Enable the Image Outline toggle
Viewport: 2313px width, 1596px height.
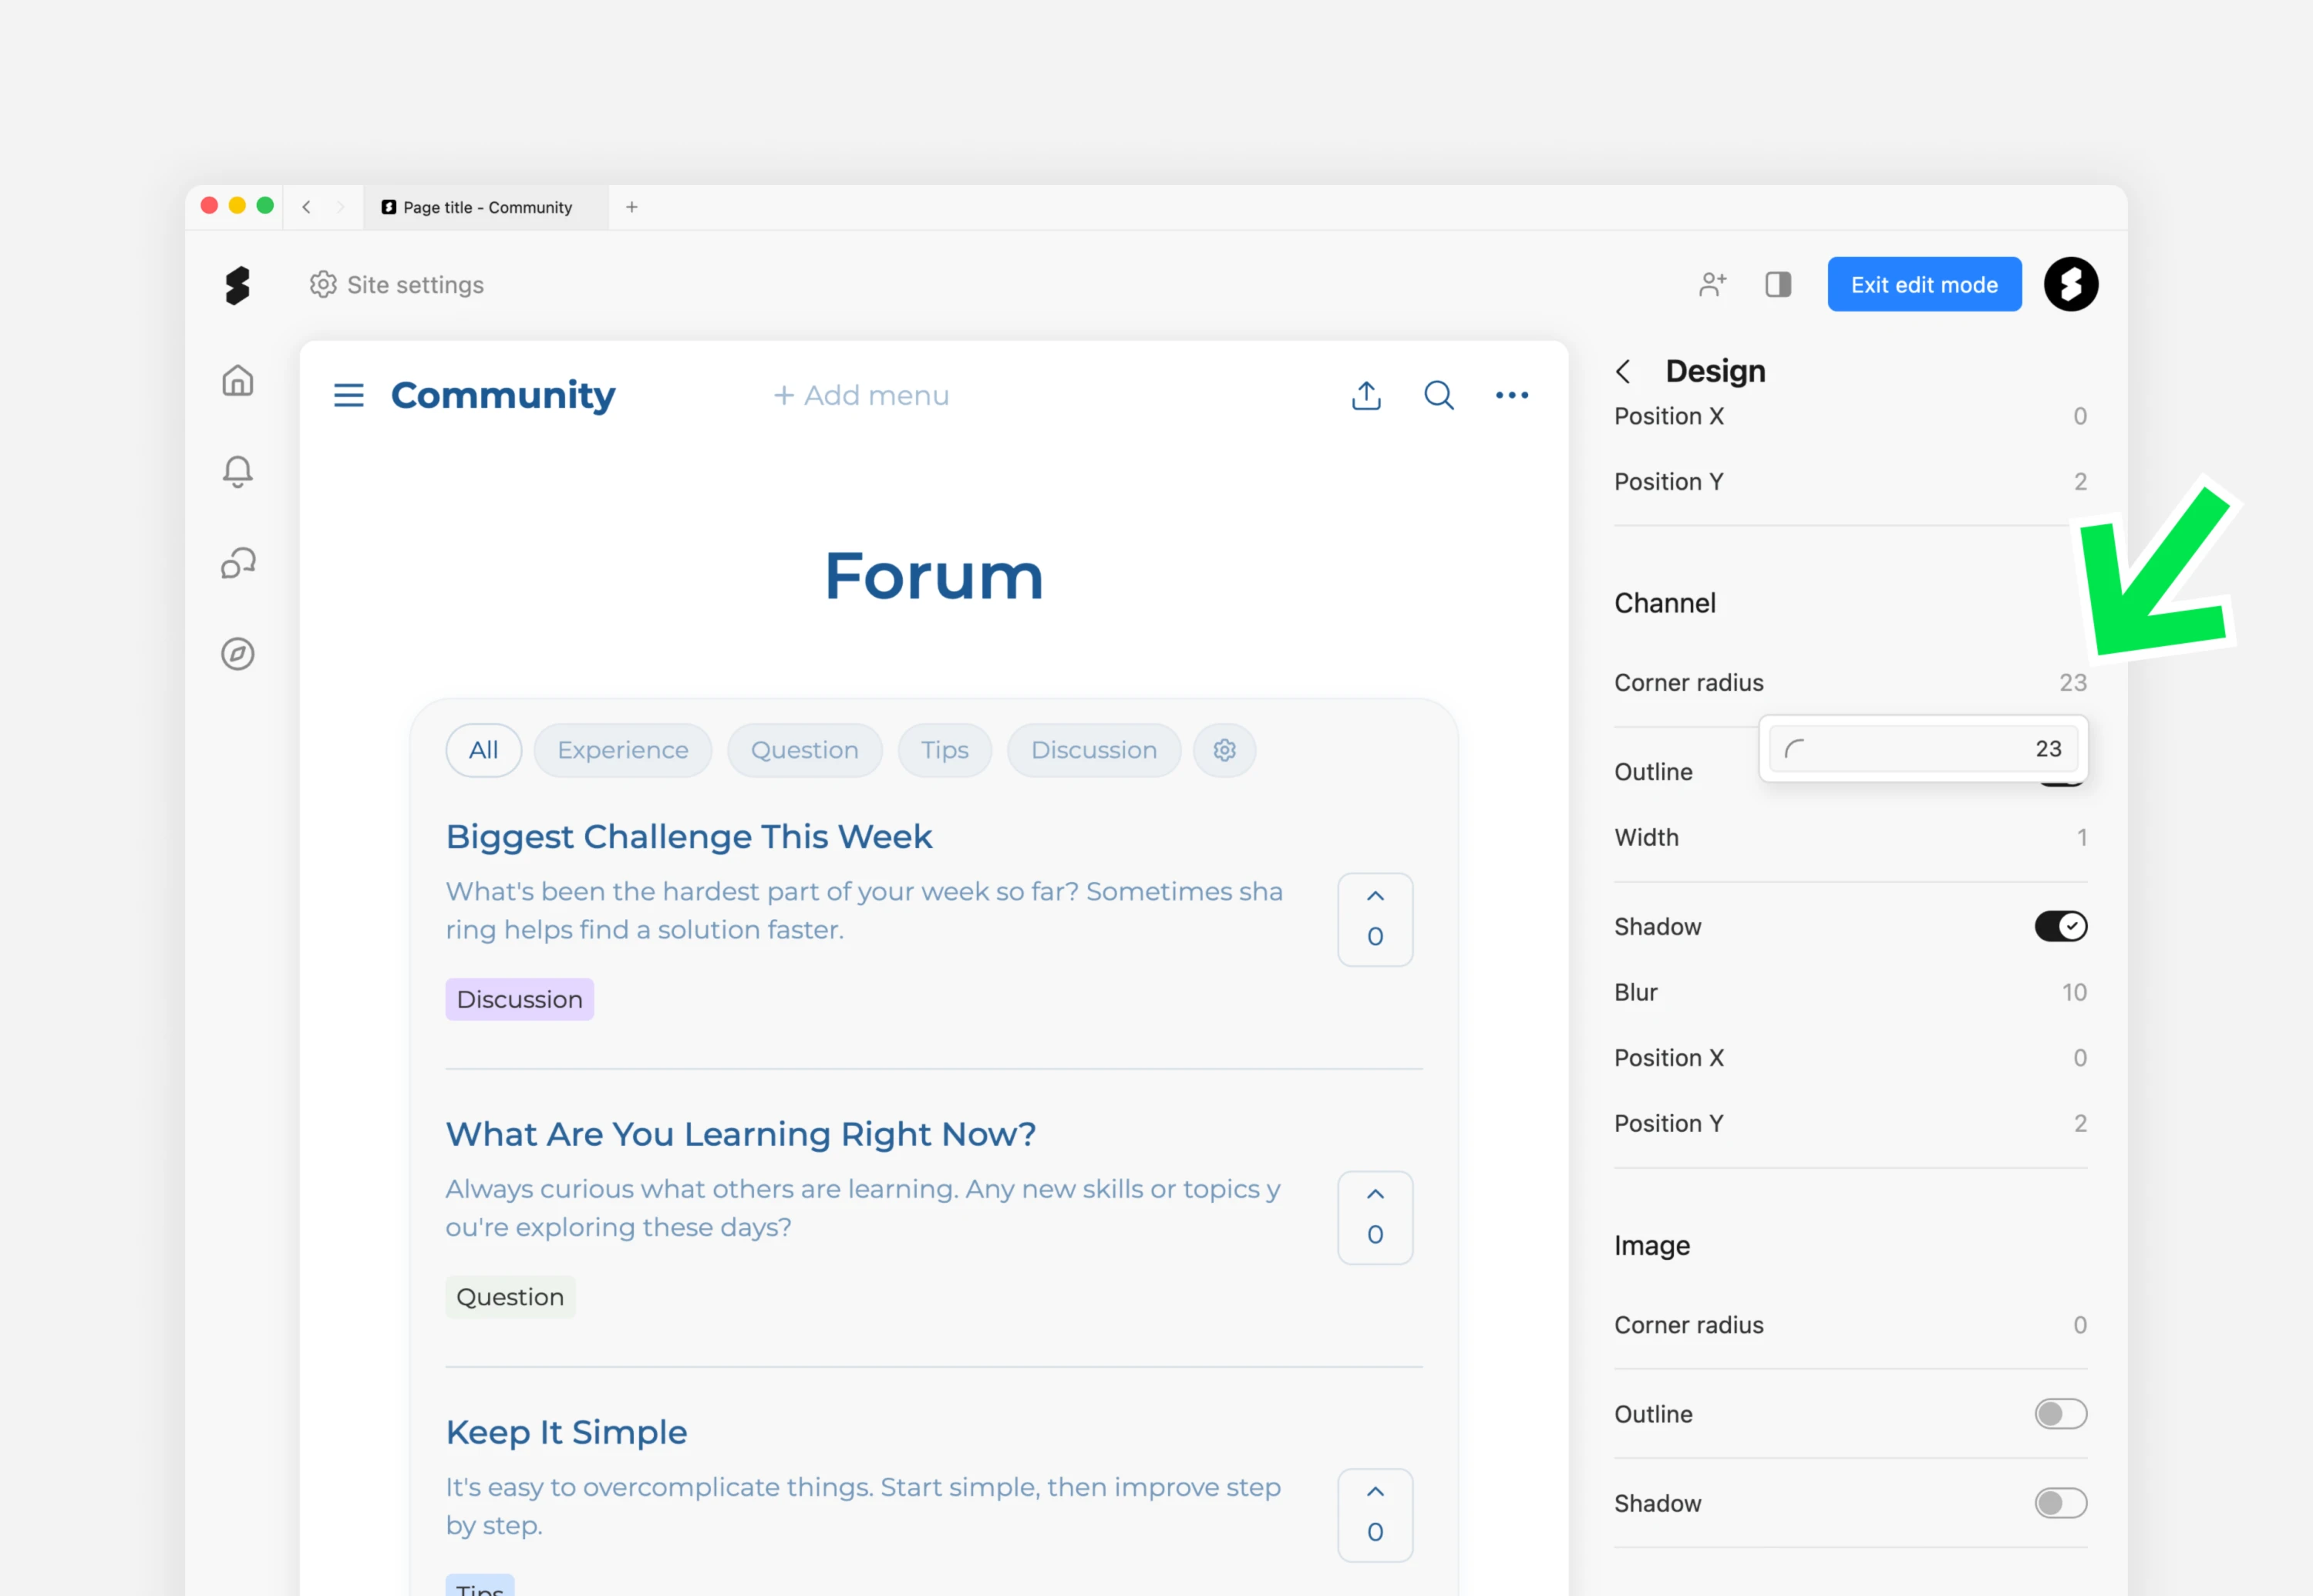point(2060,1414)
